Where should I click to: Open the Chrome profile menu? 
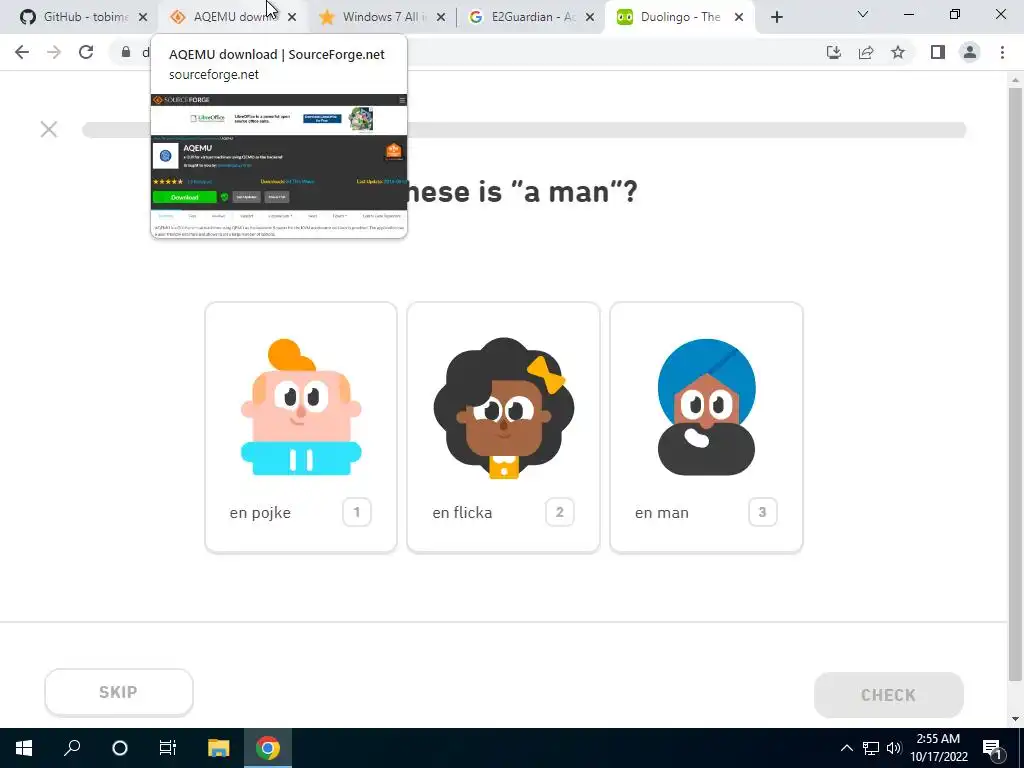[x=970, y=52]
